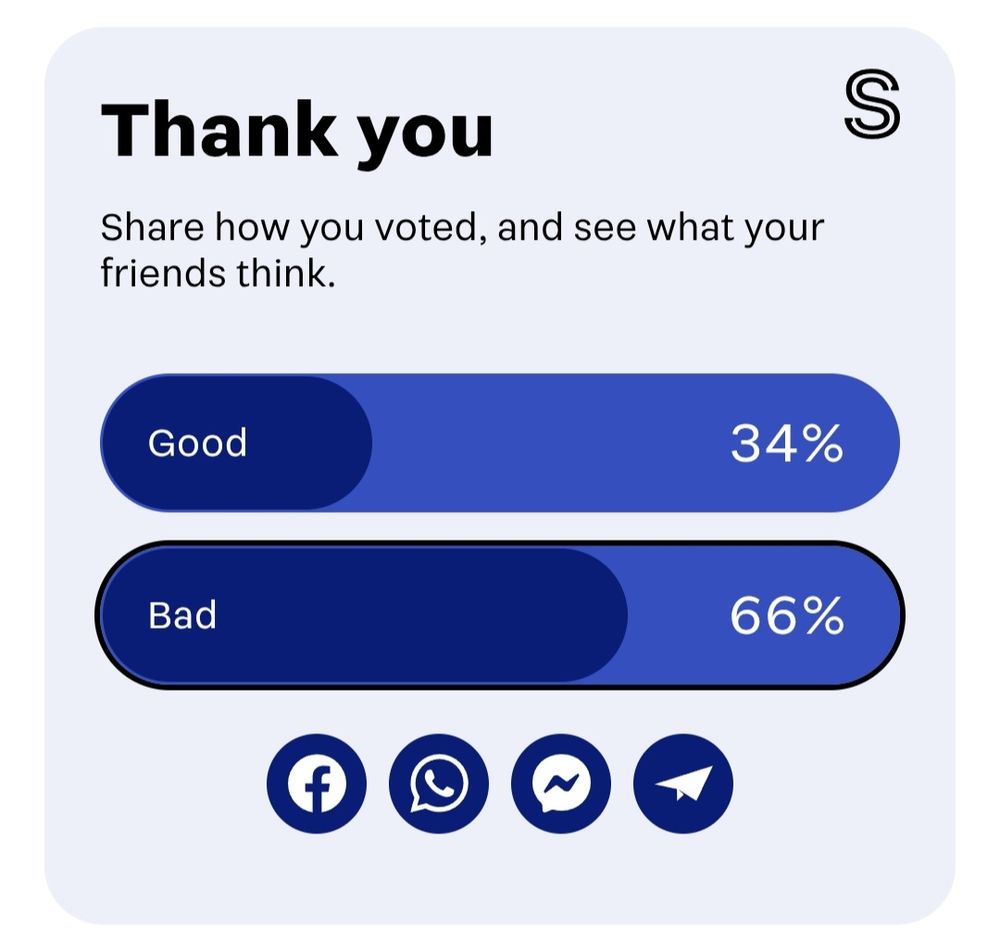
Task: Click the dark filled portion of Good bar
Action: pos(236,443)
